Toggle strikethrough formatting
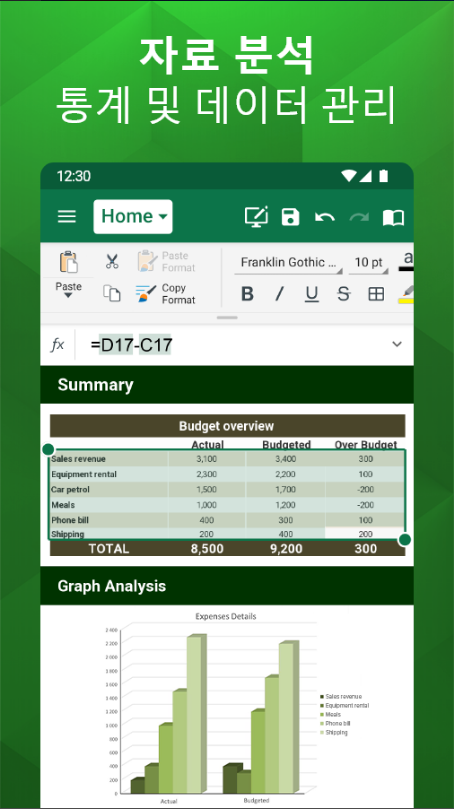 [x=344, y=294]
